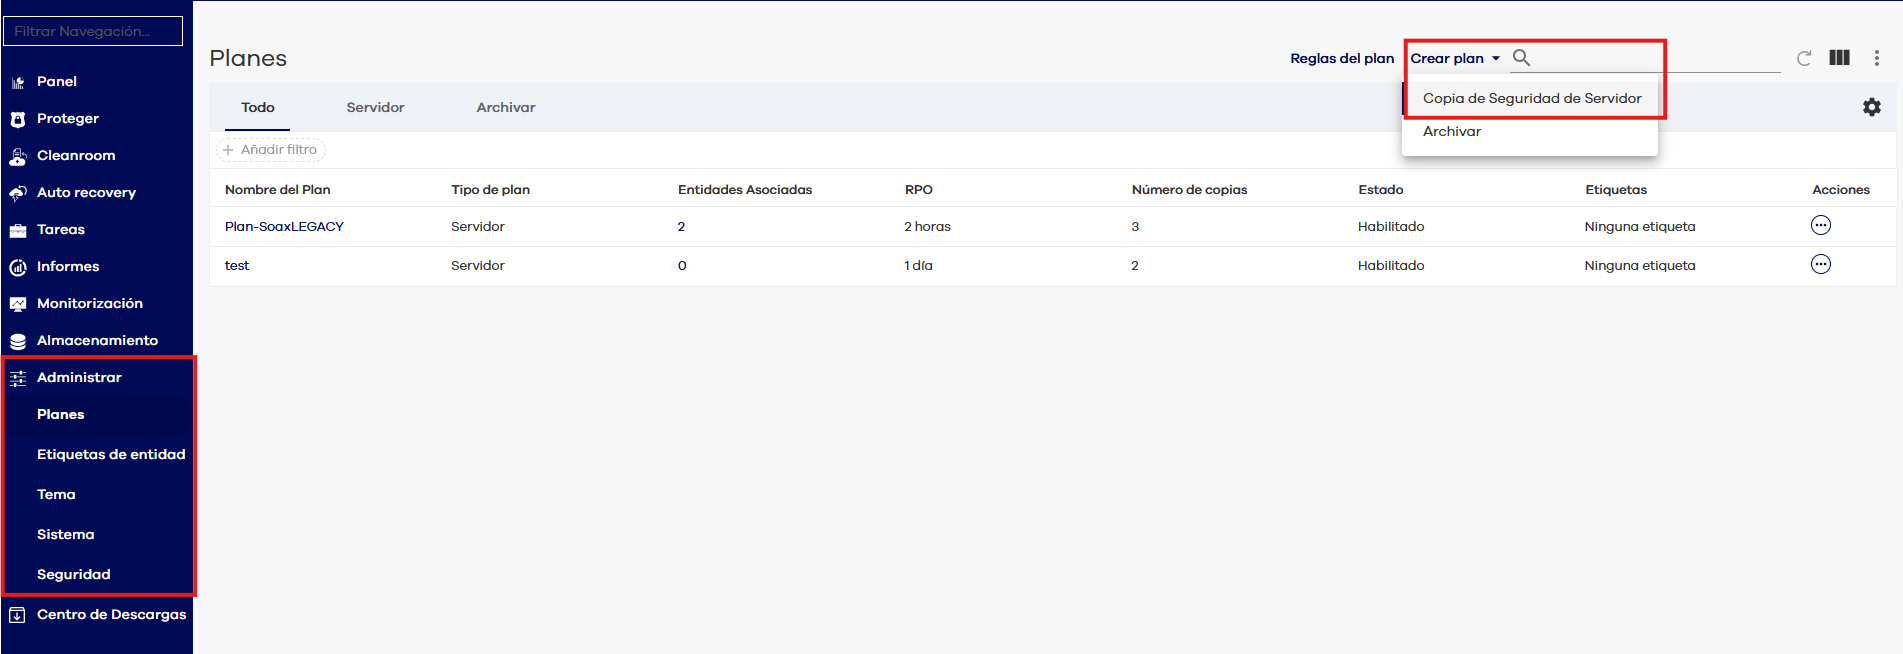Viewport: 1903px width, 654px height.
Task: Click the refresh icon in the toolbar
Action: tap(1804, 58)
